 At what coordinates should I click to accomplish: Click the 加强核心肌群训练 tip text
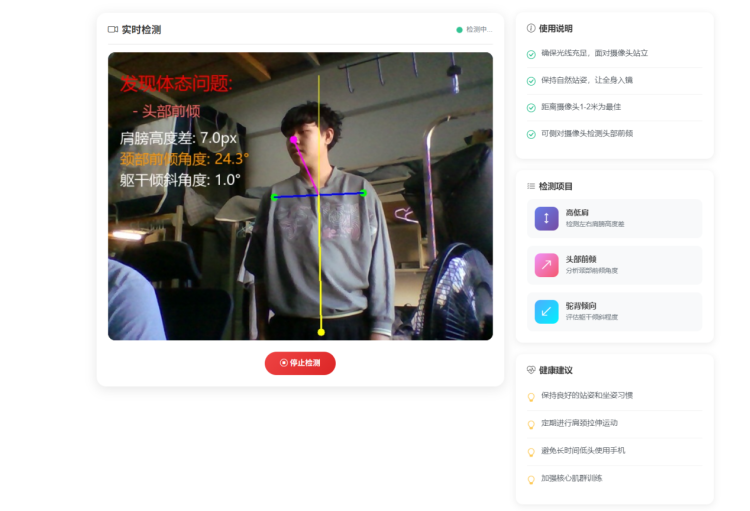click(572, 478)
